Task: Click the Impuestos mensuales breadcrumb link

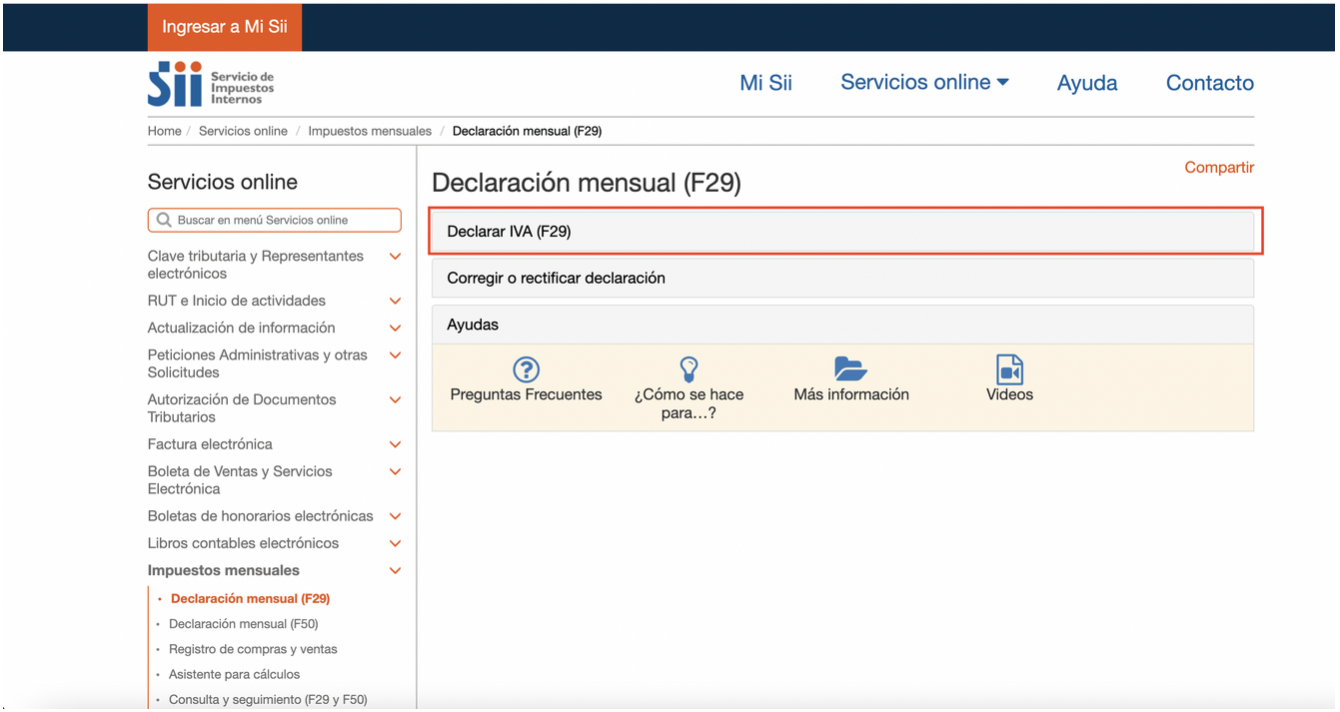Action: (x=369, y=130)
